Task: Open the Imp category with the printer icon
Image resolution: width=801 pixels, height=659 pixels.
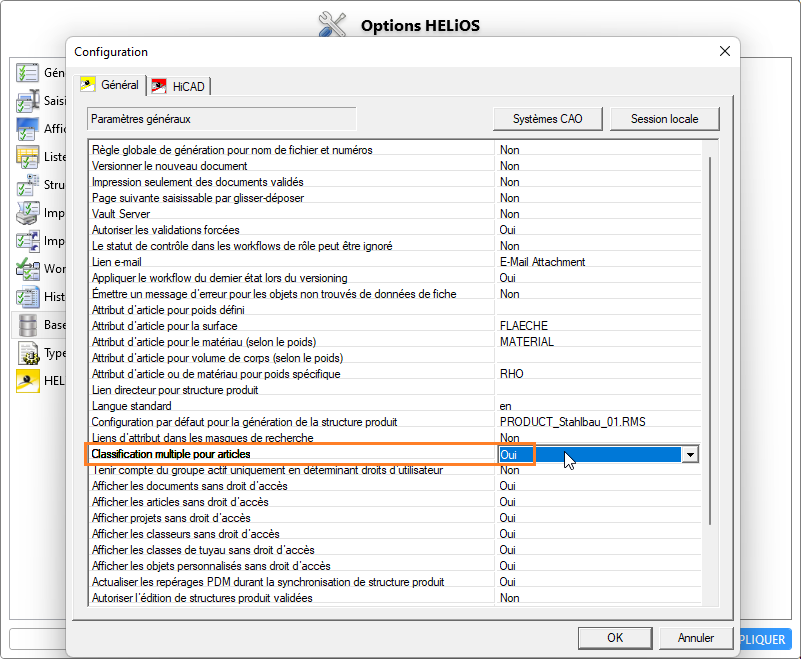Action: (x=40, y=213)
